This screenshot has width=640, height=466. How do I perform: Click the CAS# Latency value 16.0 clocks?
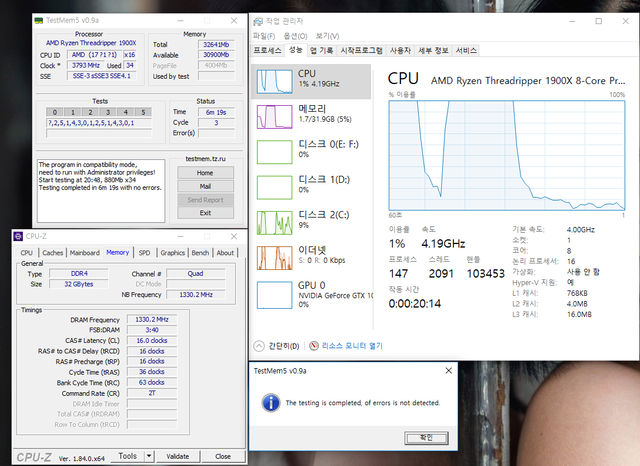tap(152, 340)
